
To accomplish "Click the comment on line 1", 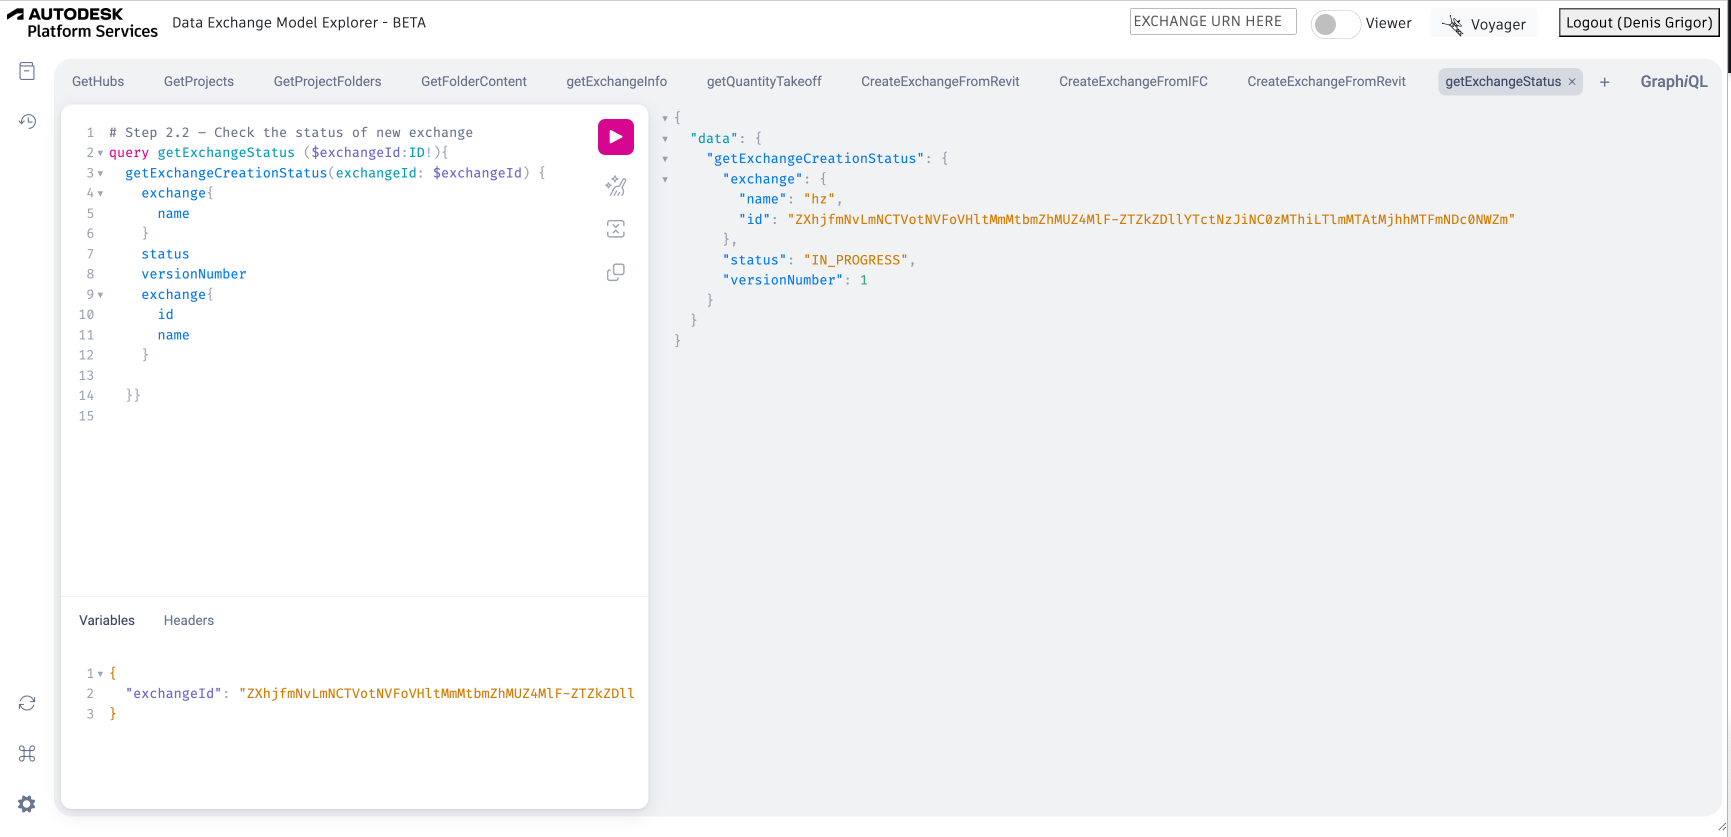I will tap(291, 132).
